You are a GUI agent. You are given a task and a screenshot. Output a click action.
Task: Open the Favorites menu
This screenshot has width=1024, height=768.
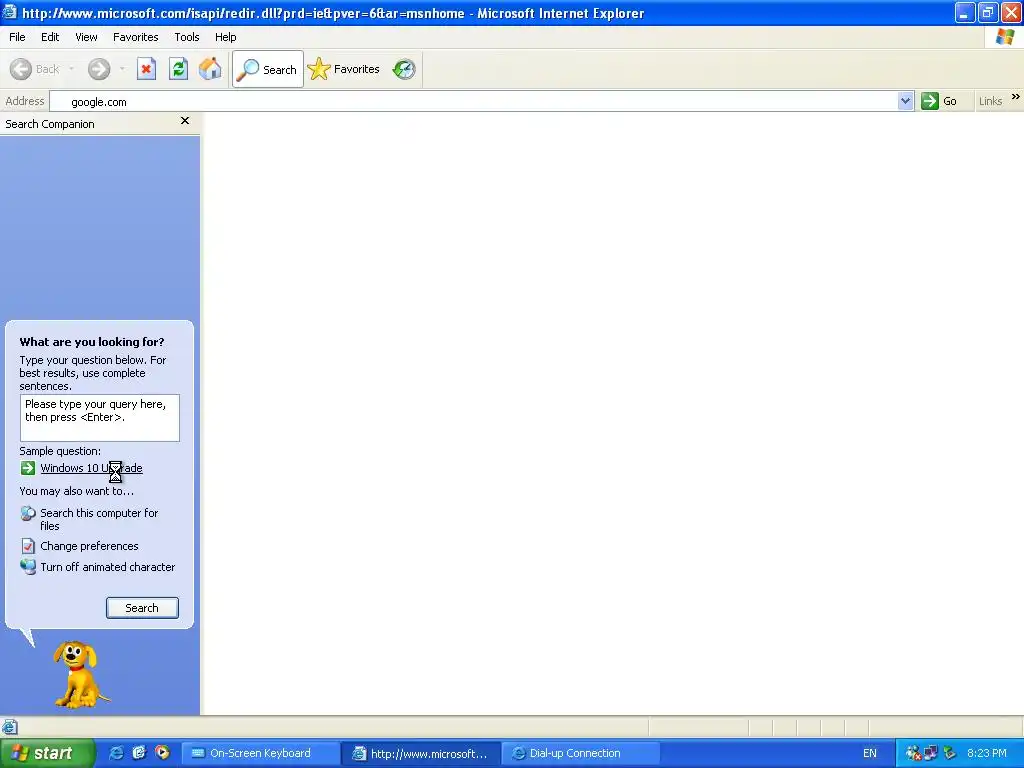[x=136, y=37]
